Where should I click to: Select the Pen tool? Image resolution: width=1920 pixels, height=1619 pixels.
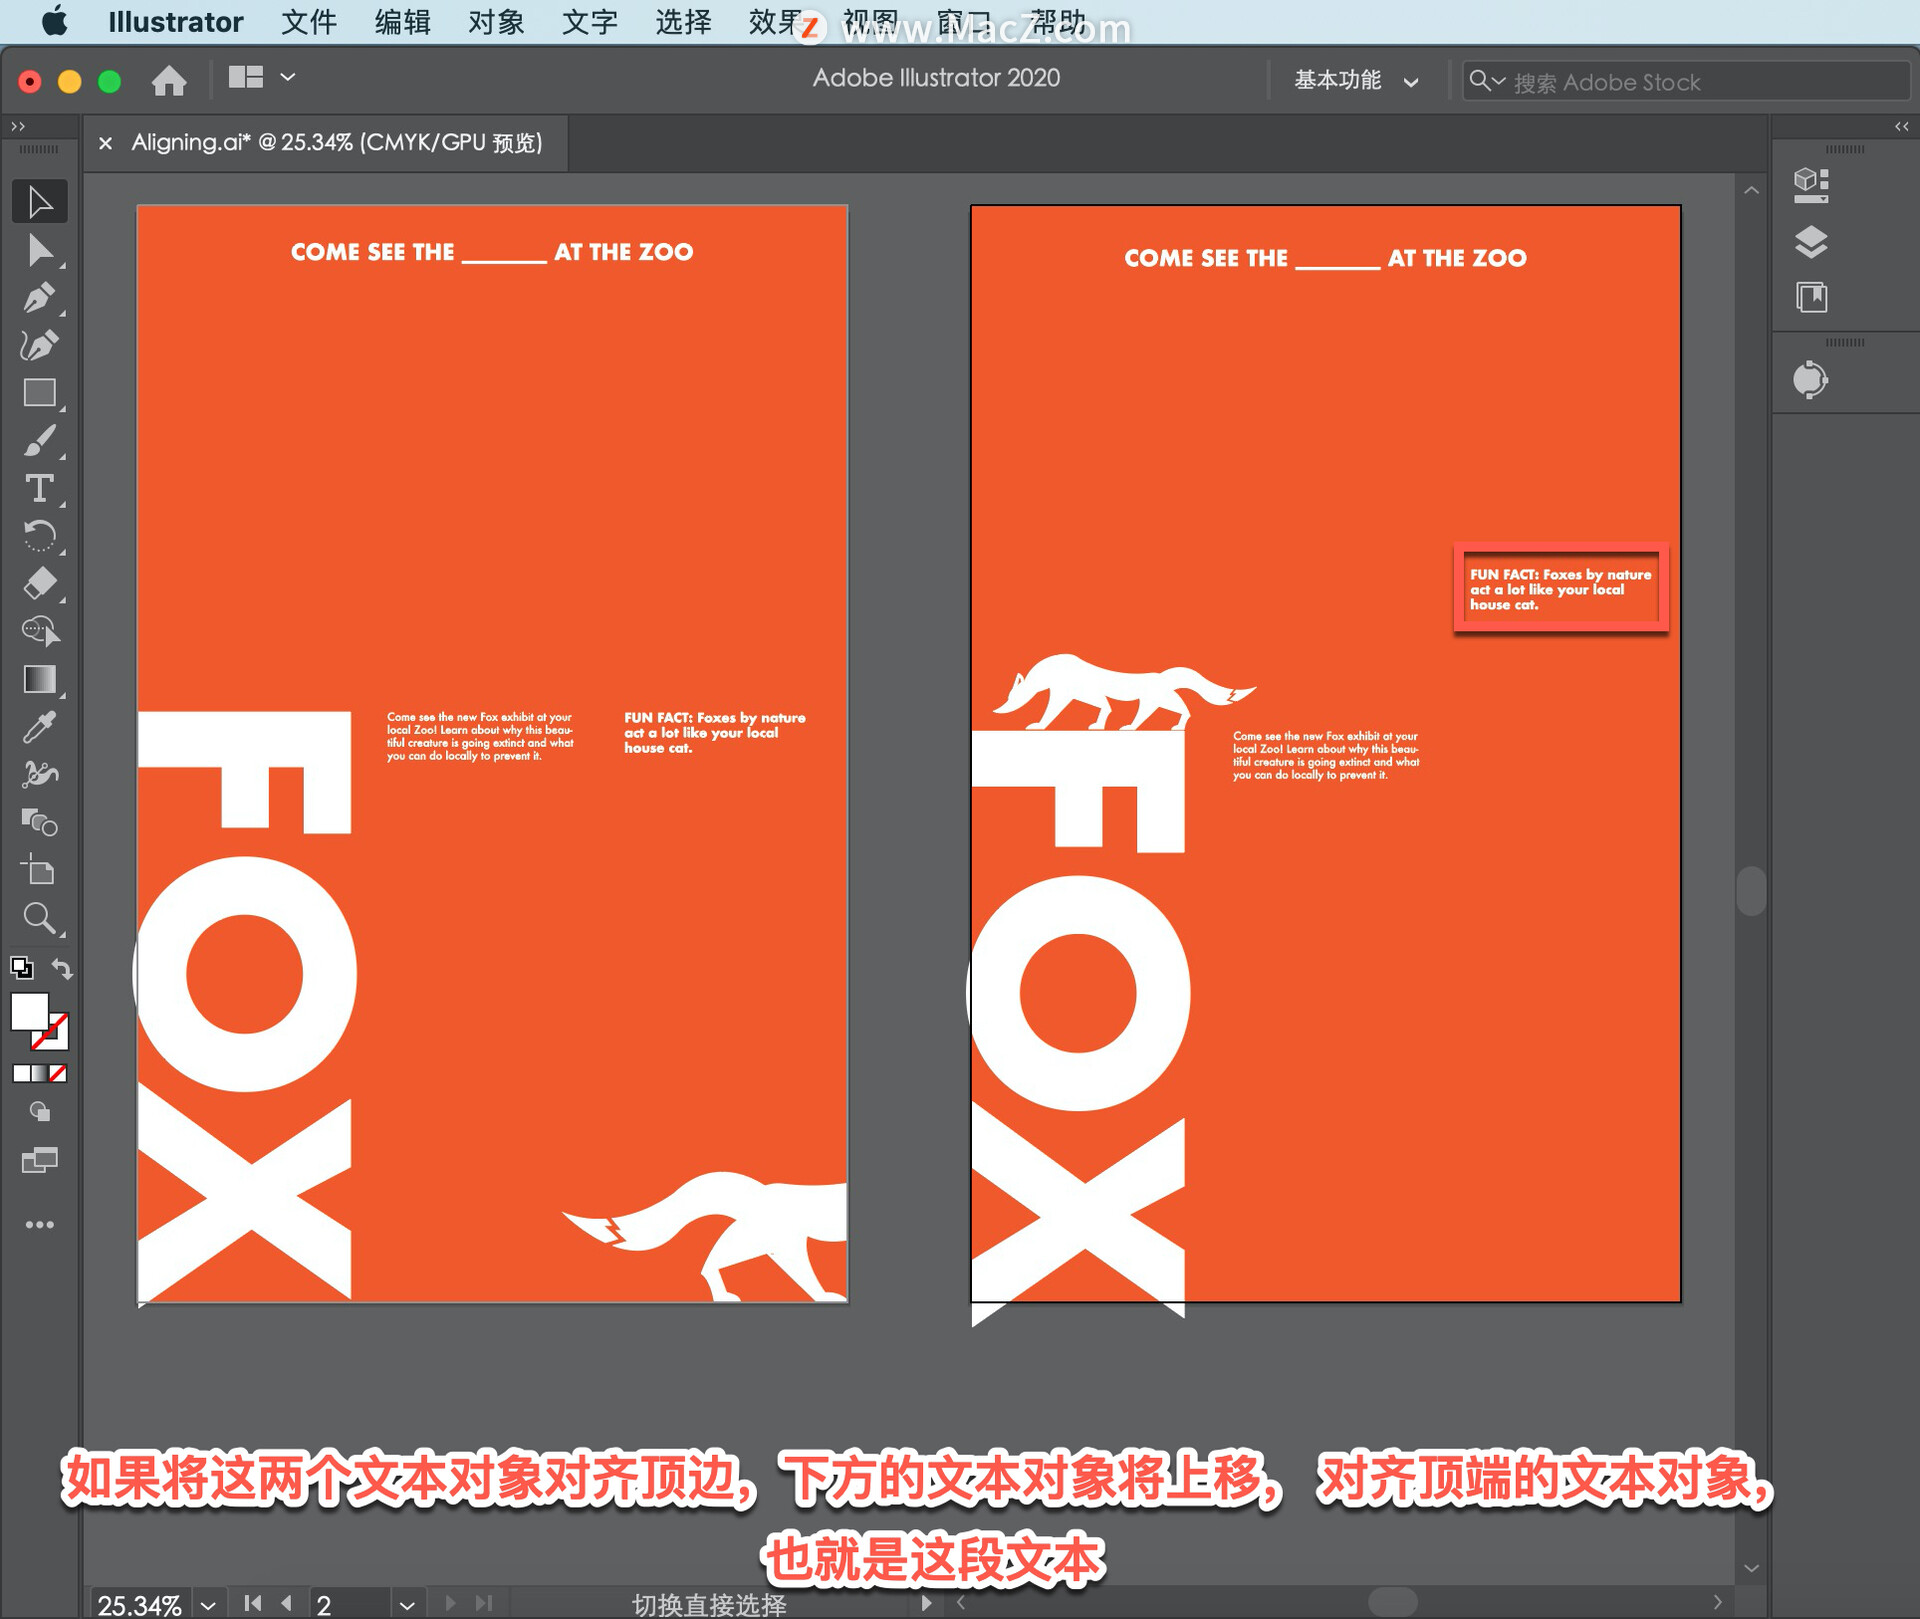tap(40, 298)
